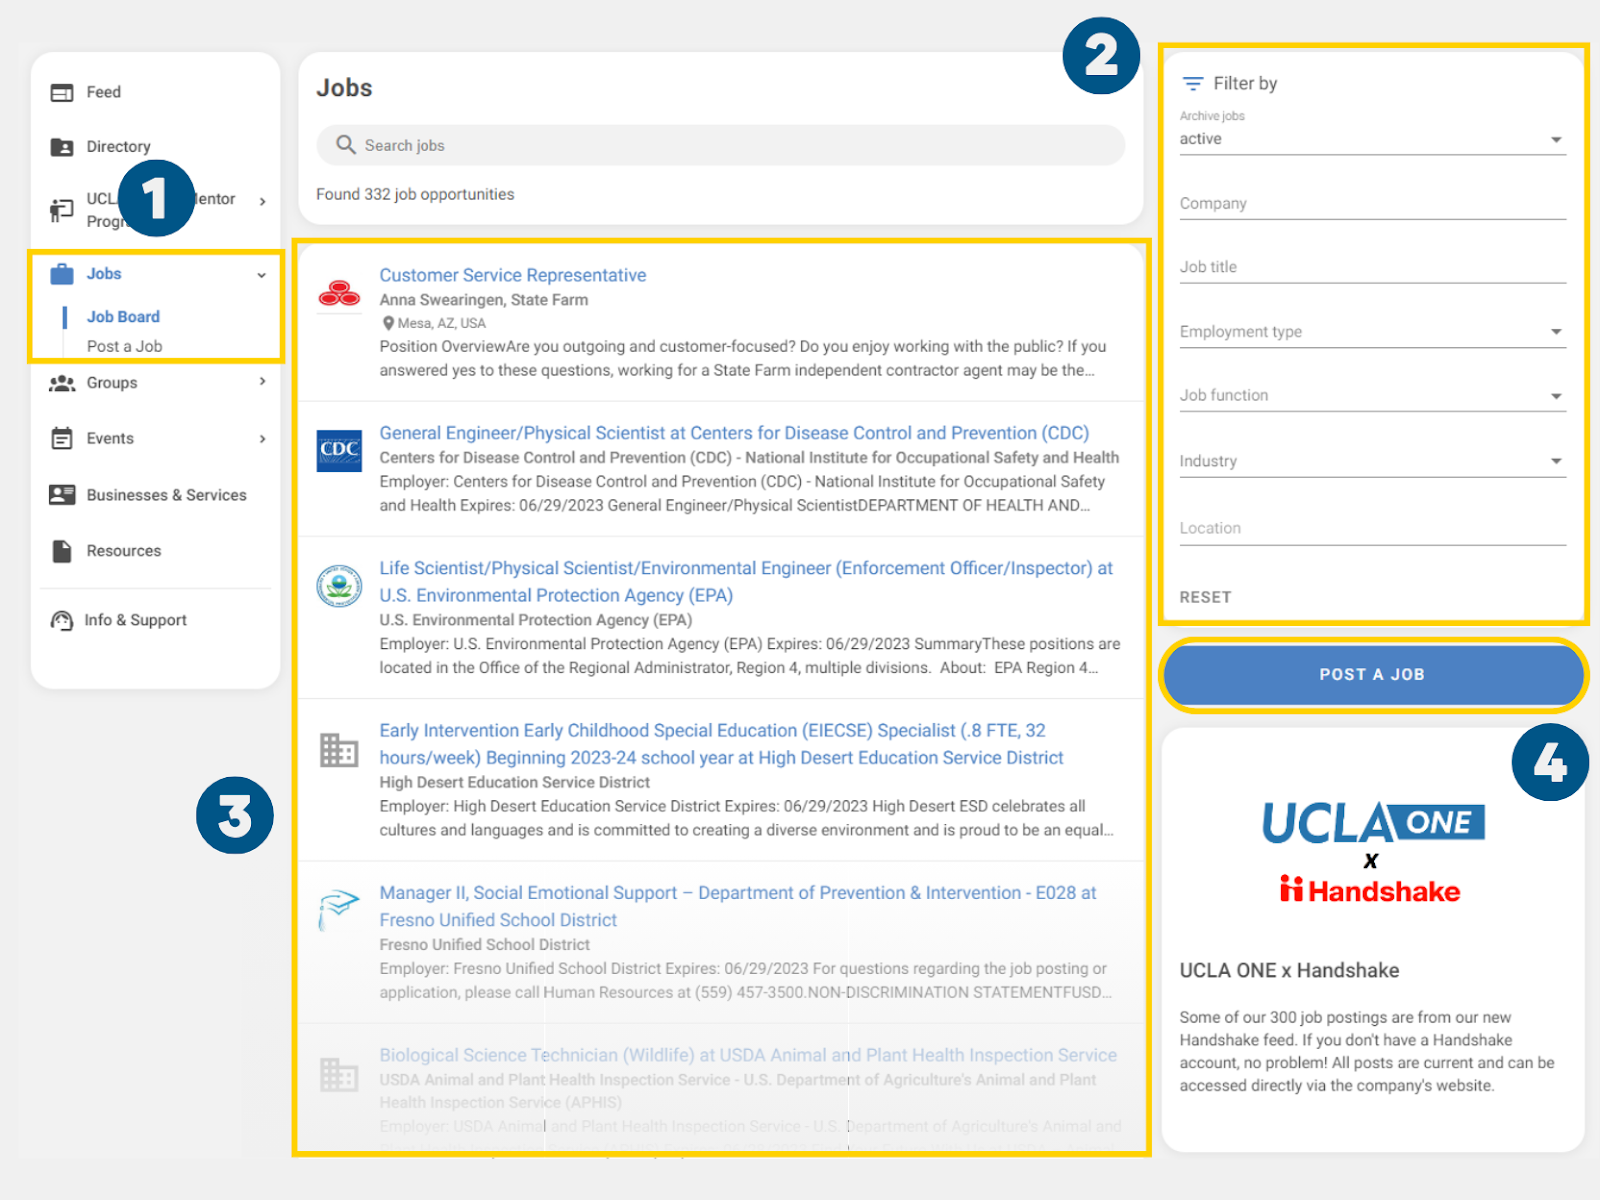This screenshot has width=1600, height=1200.
Task: Open Manager II, Social Emotional Support job
Action: point(738,906)
